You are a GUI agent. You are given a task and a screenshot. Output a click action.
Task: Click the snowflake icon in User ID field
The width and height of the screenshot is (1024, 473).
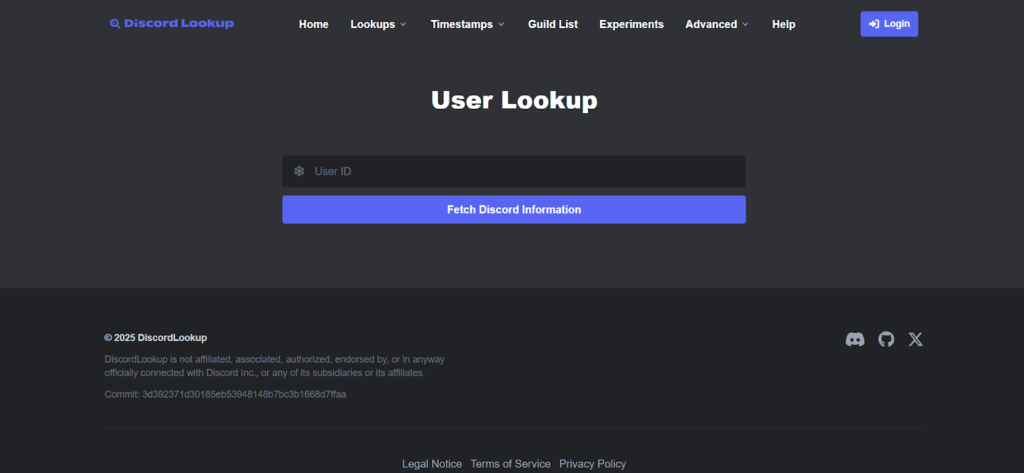(x=299, y=171)
